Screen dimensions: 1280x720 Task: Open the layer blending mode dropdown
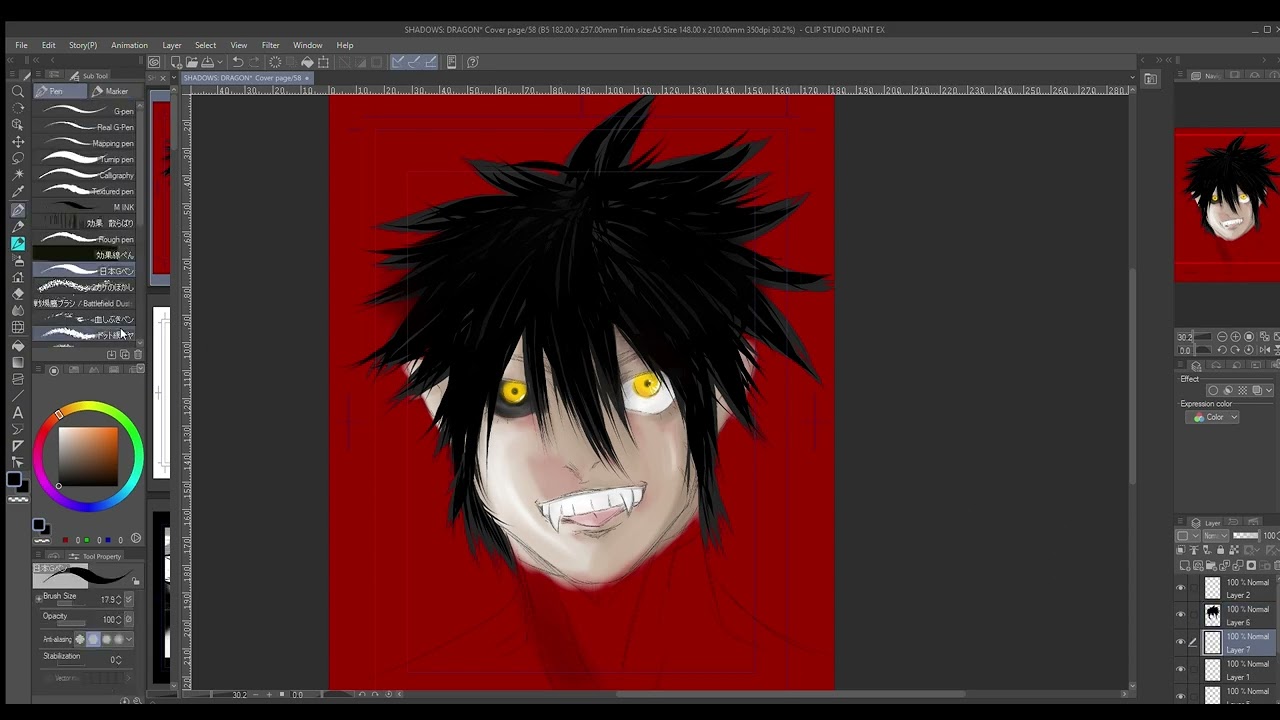coord(1215,536)
